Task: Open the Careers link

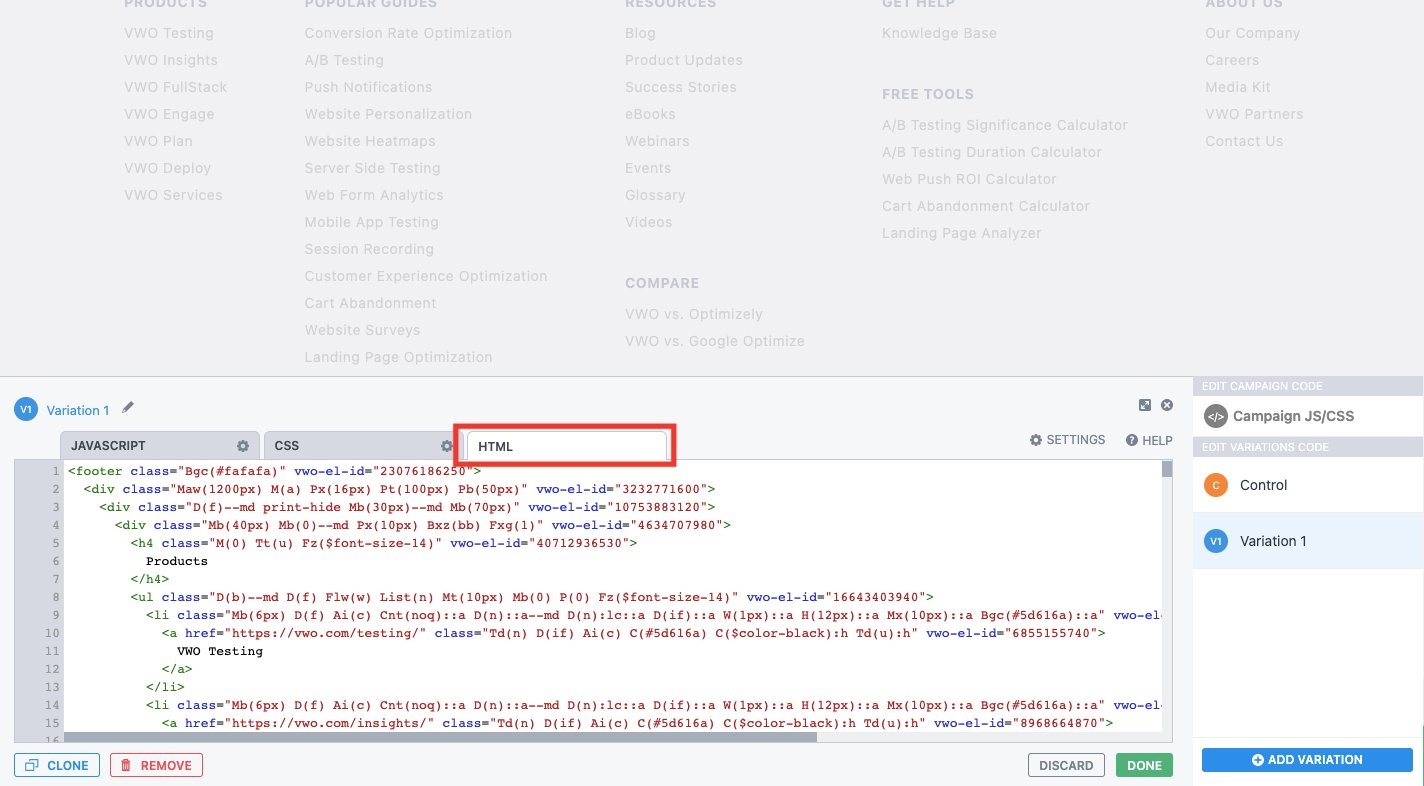Action: coord(1232,60)
